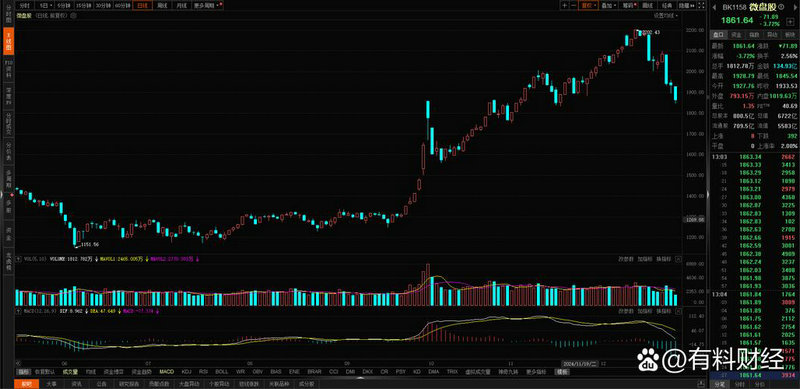Open the 隐藏 panel dropdown
Screen dimensions: 800x389
click(x=686, y=6)
